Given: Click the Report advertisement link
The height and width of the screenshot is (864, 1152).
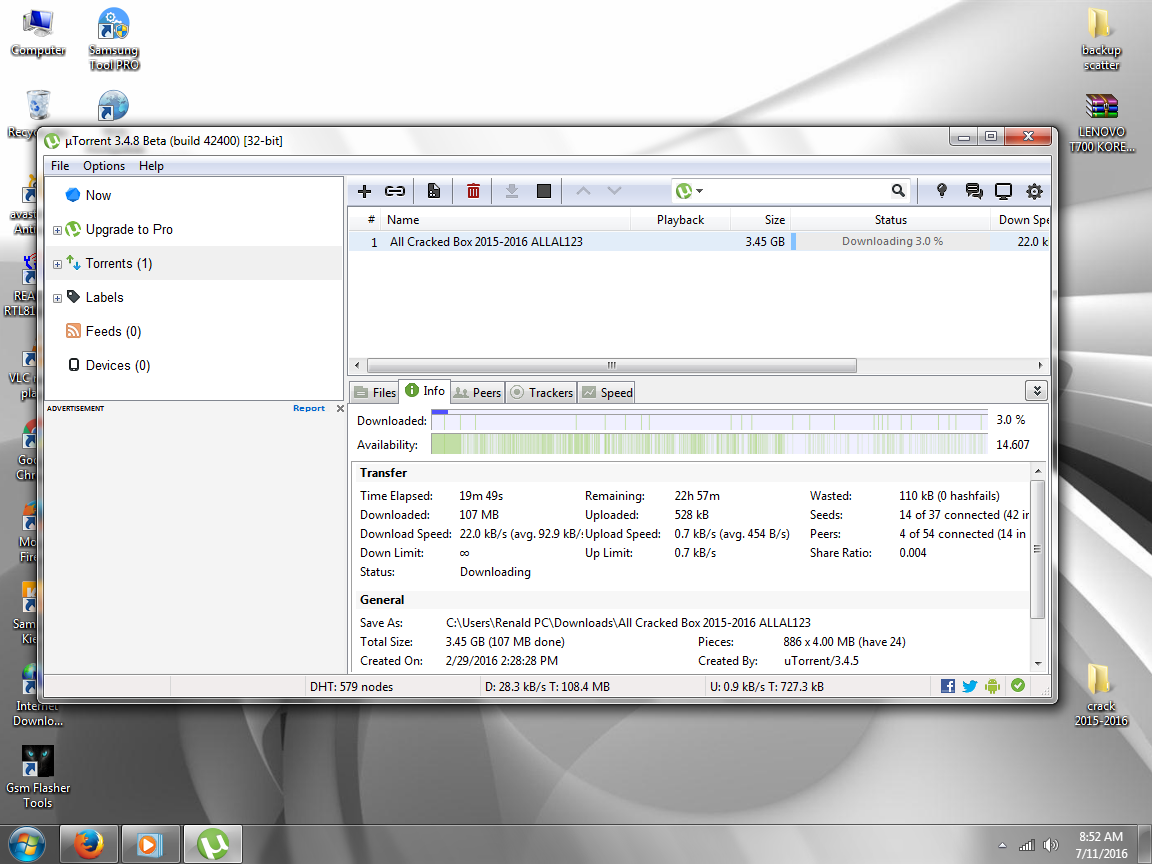Looking at the screenshot, I should pos(308,408).
